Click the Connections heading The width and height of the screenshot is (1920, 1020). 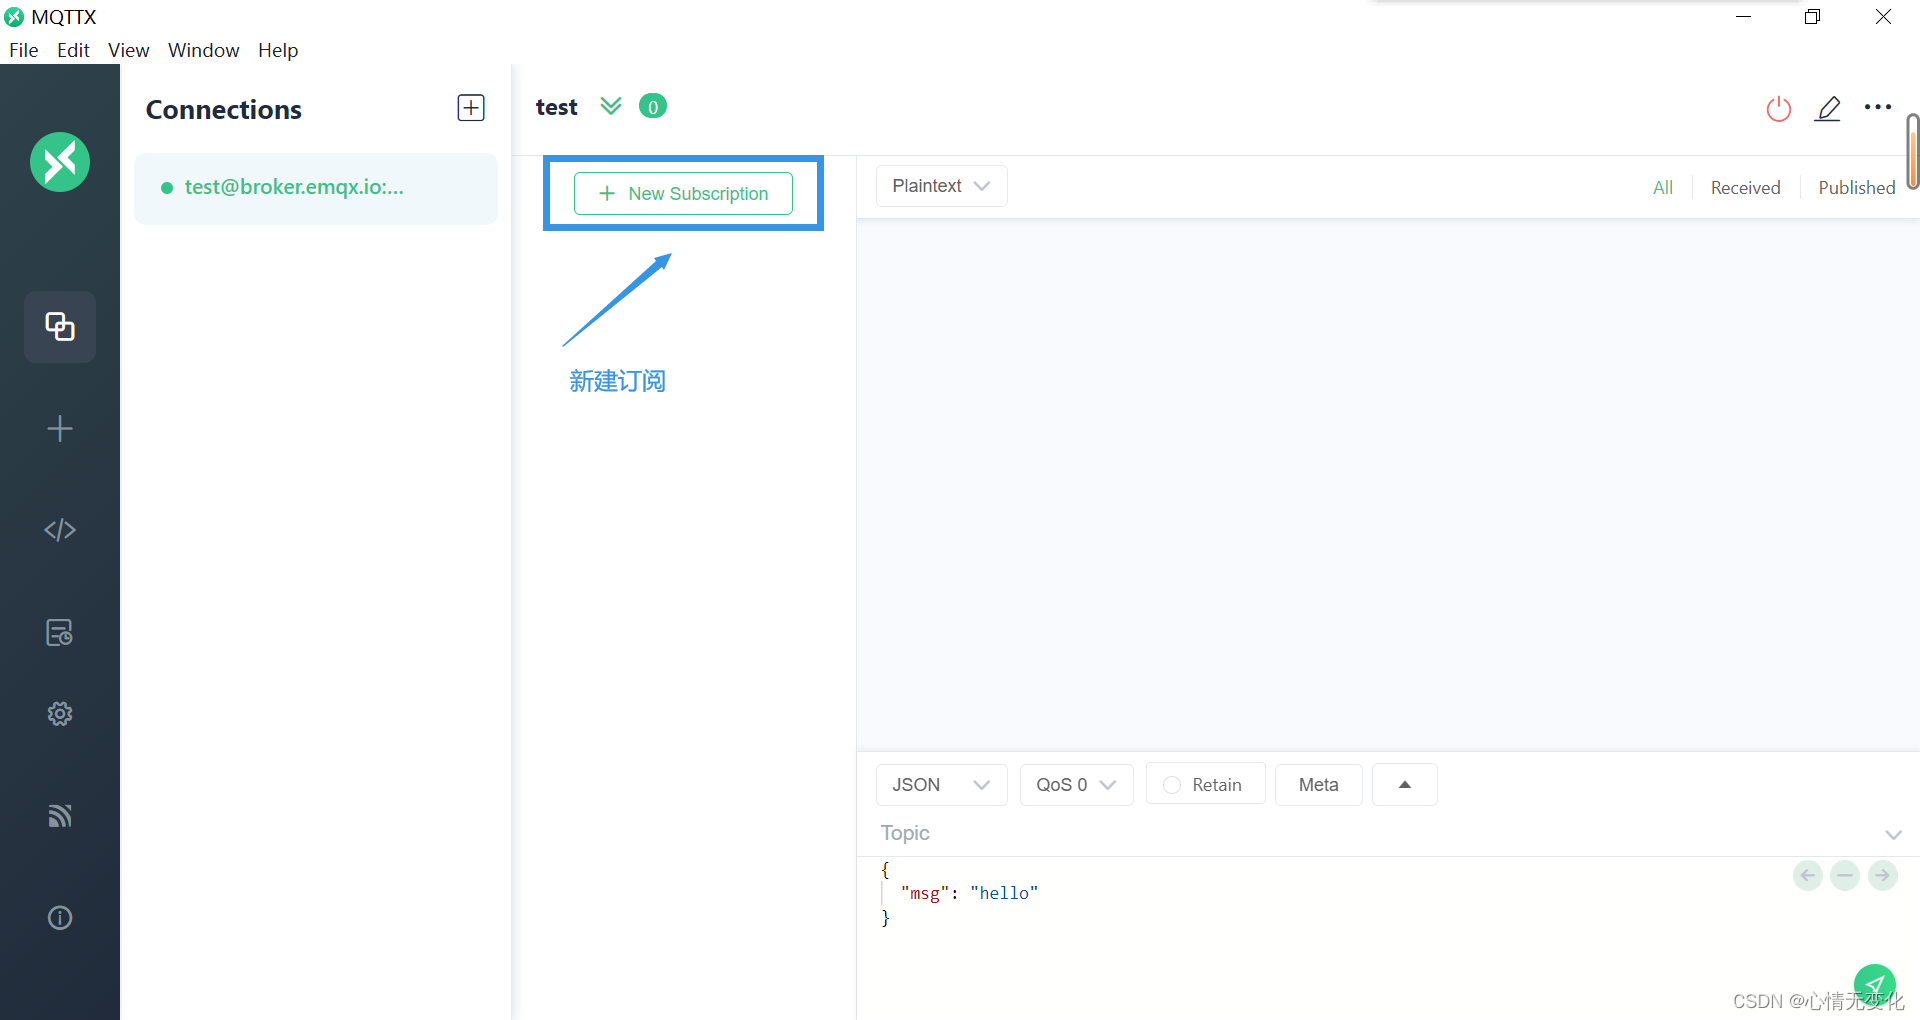pos(224,109)
